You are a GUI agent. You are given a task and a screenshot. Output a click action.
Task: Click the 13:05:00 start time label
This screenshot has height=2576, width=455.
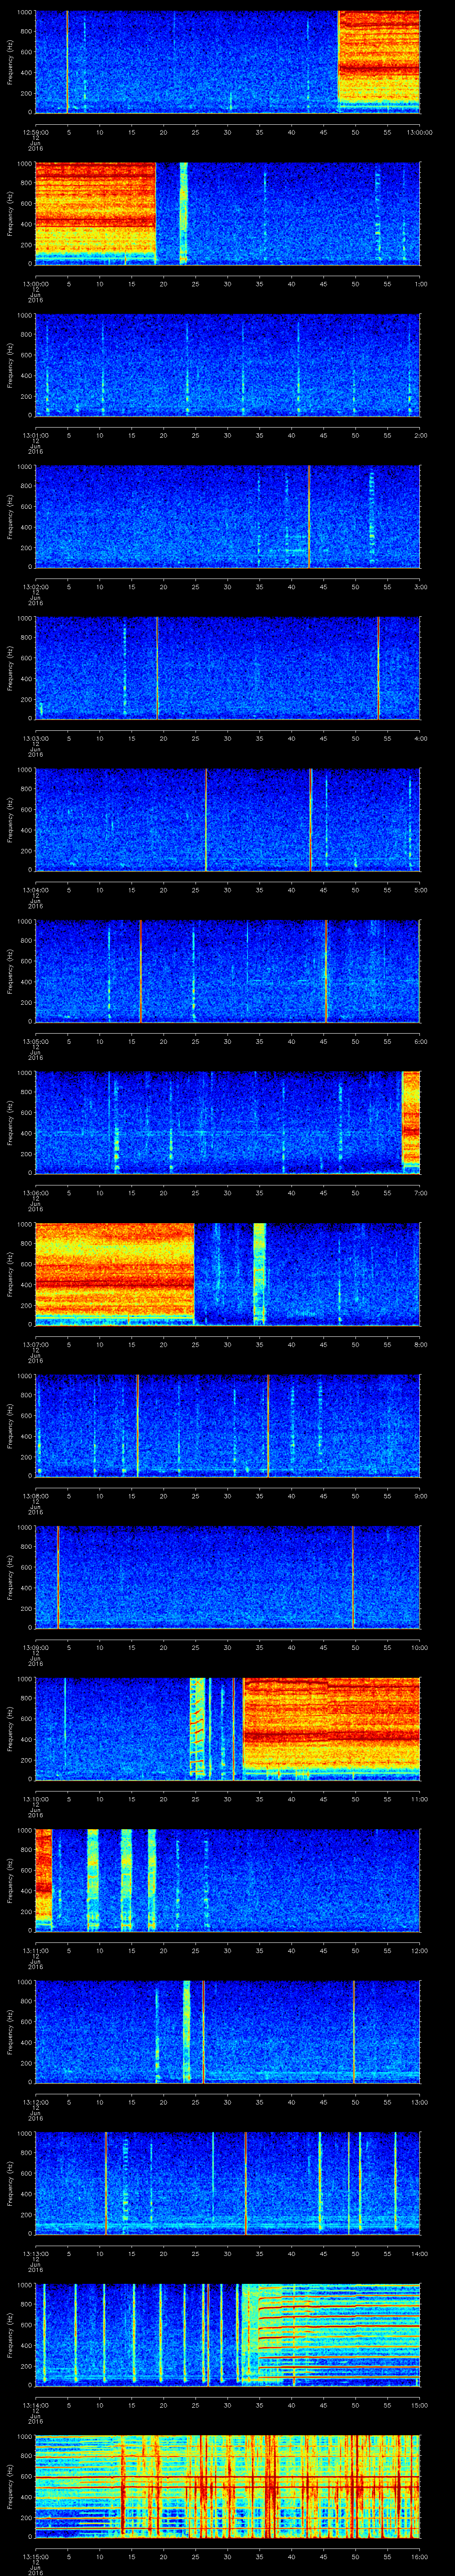pyautogui.click(x=35, y=1041)
